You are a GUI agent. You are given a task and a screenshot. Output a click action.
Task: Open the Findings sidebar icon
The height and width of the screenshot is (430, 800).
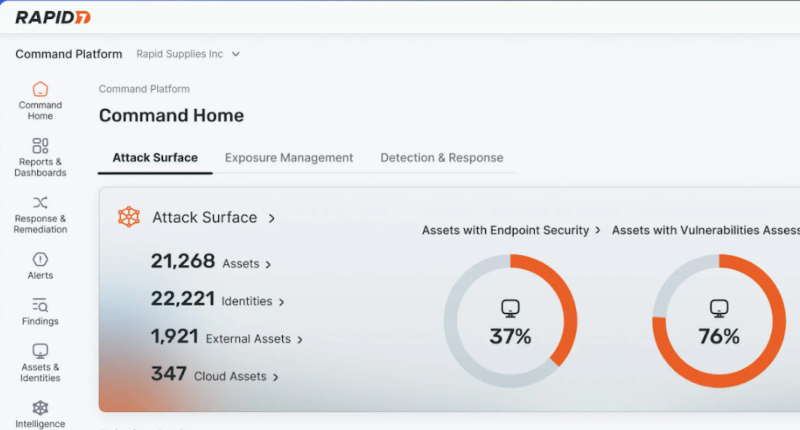[x=40, y=306]
